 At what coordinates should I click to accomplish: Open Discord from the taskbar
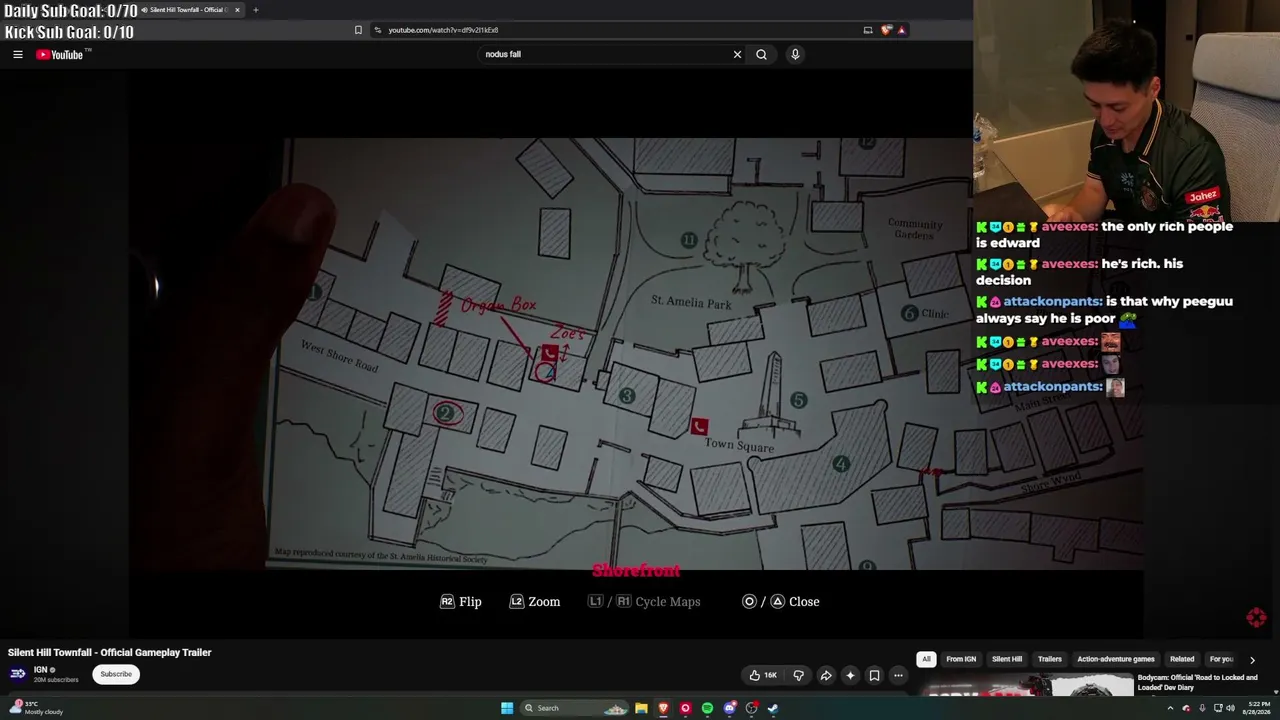click(x=730, y=708)
